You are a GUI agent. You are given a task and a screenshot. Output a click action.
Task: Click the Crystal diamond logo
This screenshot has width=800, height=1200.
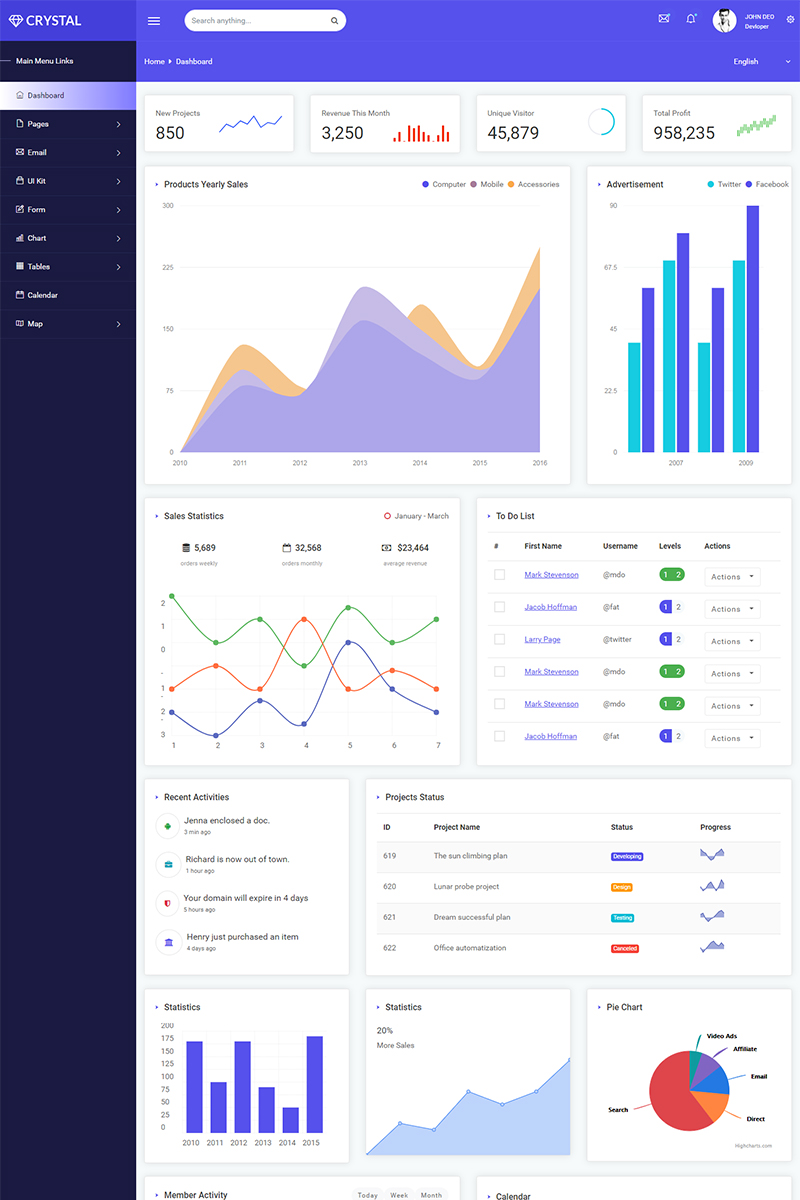pos(15,21)
